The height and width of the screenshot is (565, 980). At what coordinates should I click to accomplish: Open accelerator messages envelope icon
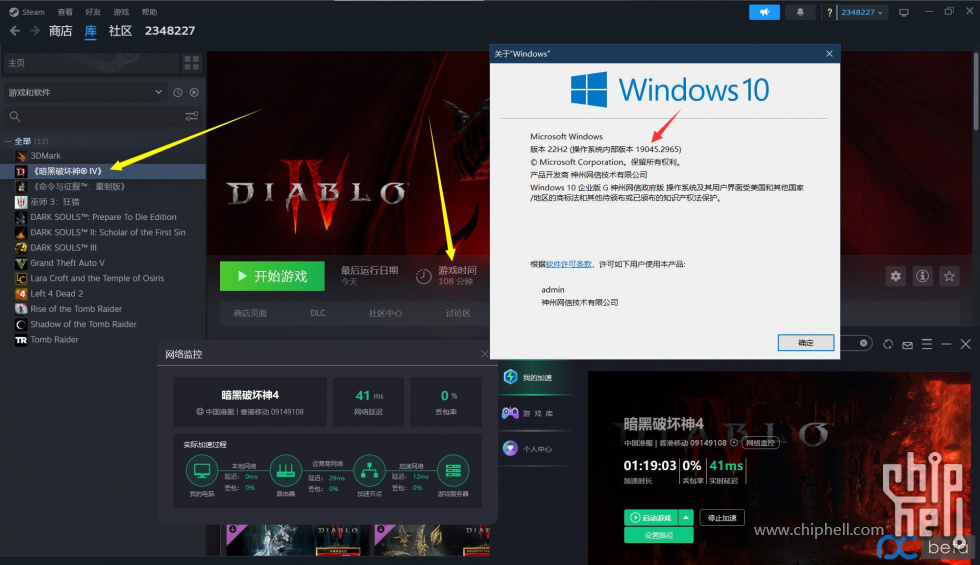[908, 344]
